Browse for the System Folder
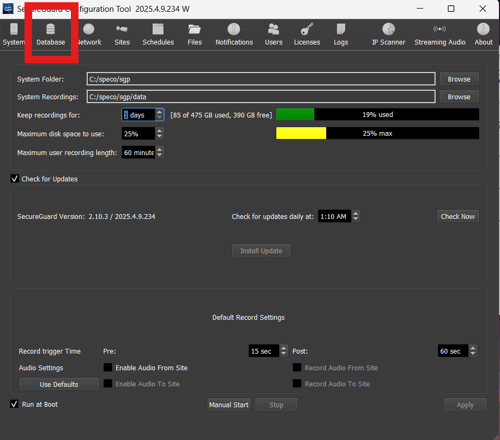This screenshot has height=440, width=500. [459, 79]
